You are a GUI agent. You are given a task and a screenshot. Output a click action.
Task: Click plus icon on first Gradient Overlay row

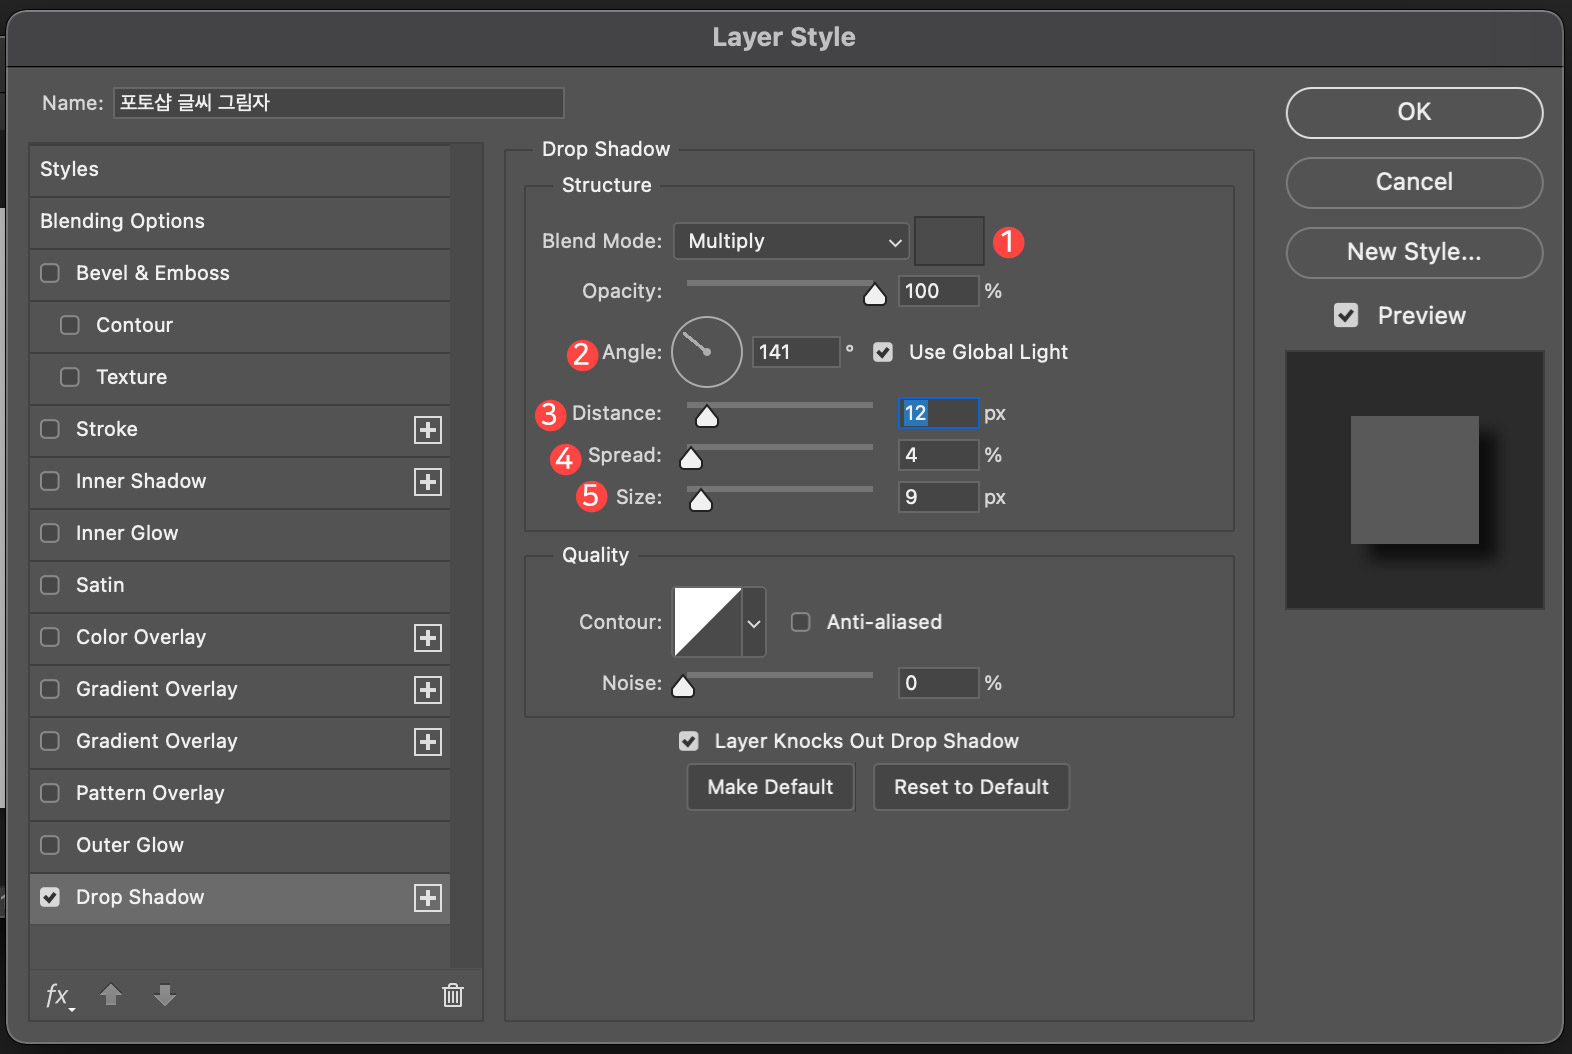pyautogui.click(x=428, y=690)
